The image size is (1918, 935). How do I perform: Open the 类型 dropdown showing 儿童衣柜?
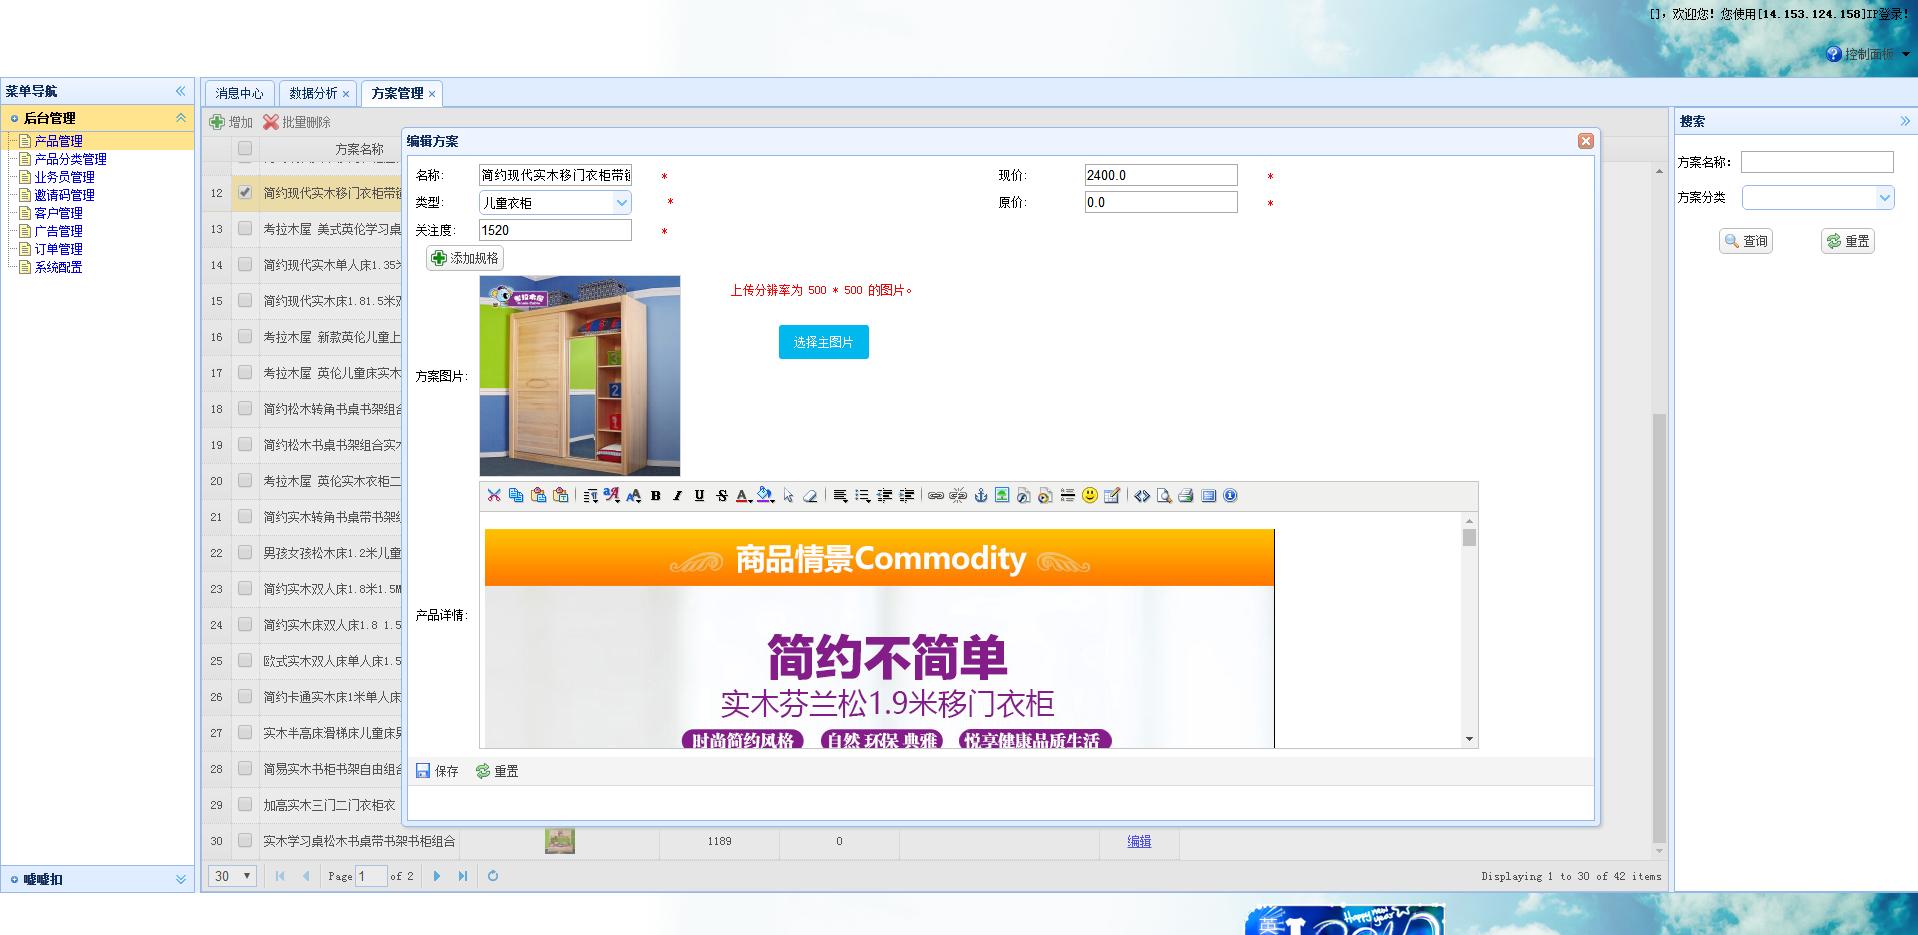click(x=621, y=202)
